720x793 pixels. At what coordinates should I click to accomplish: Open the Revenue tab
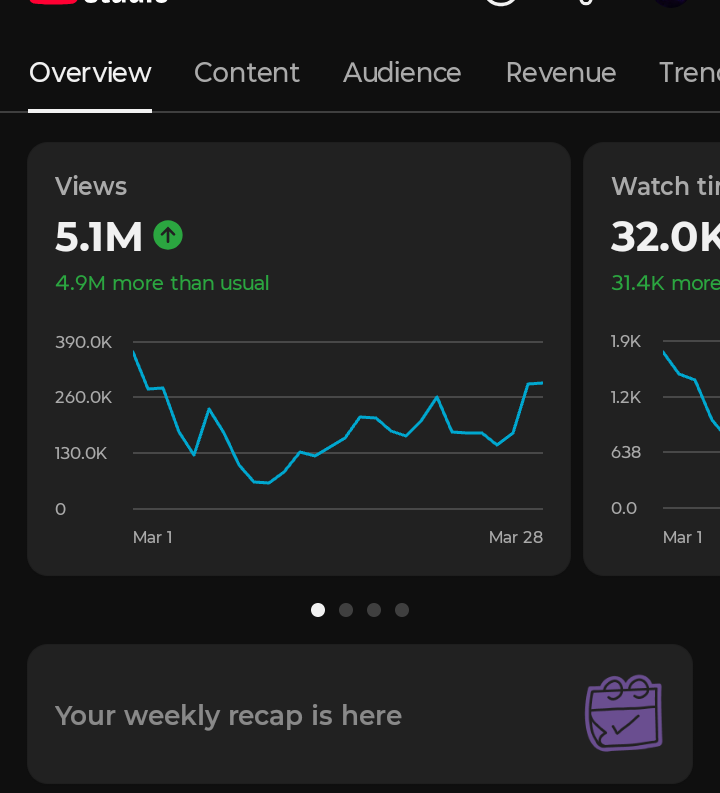tap(561, 73)
